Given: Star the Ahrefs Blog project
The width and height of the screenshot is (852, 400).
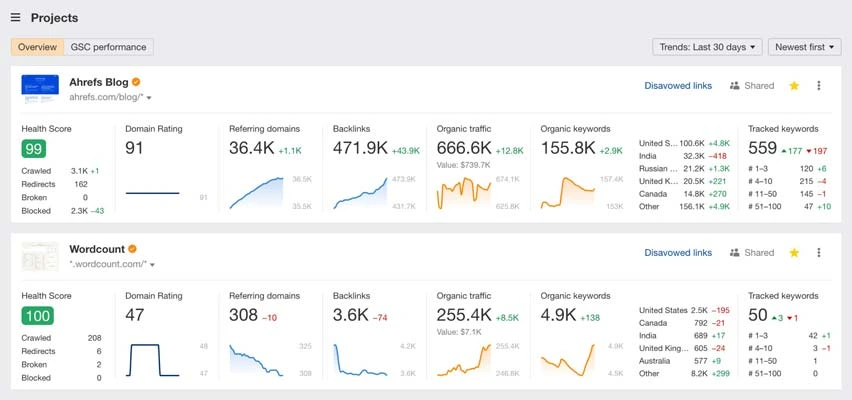Looking at the screenshot, I should (794, 86).
